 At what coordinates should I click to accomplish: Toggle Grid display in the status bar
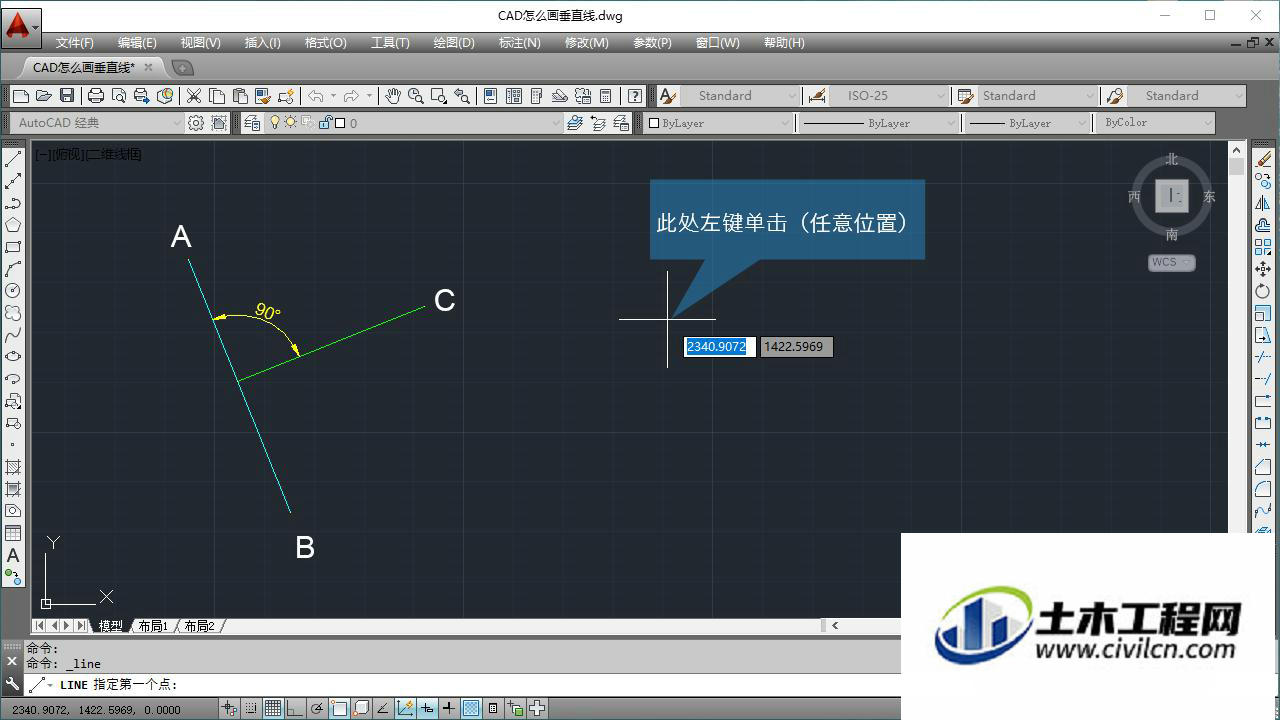273,709
